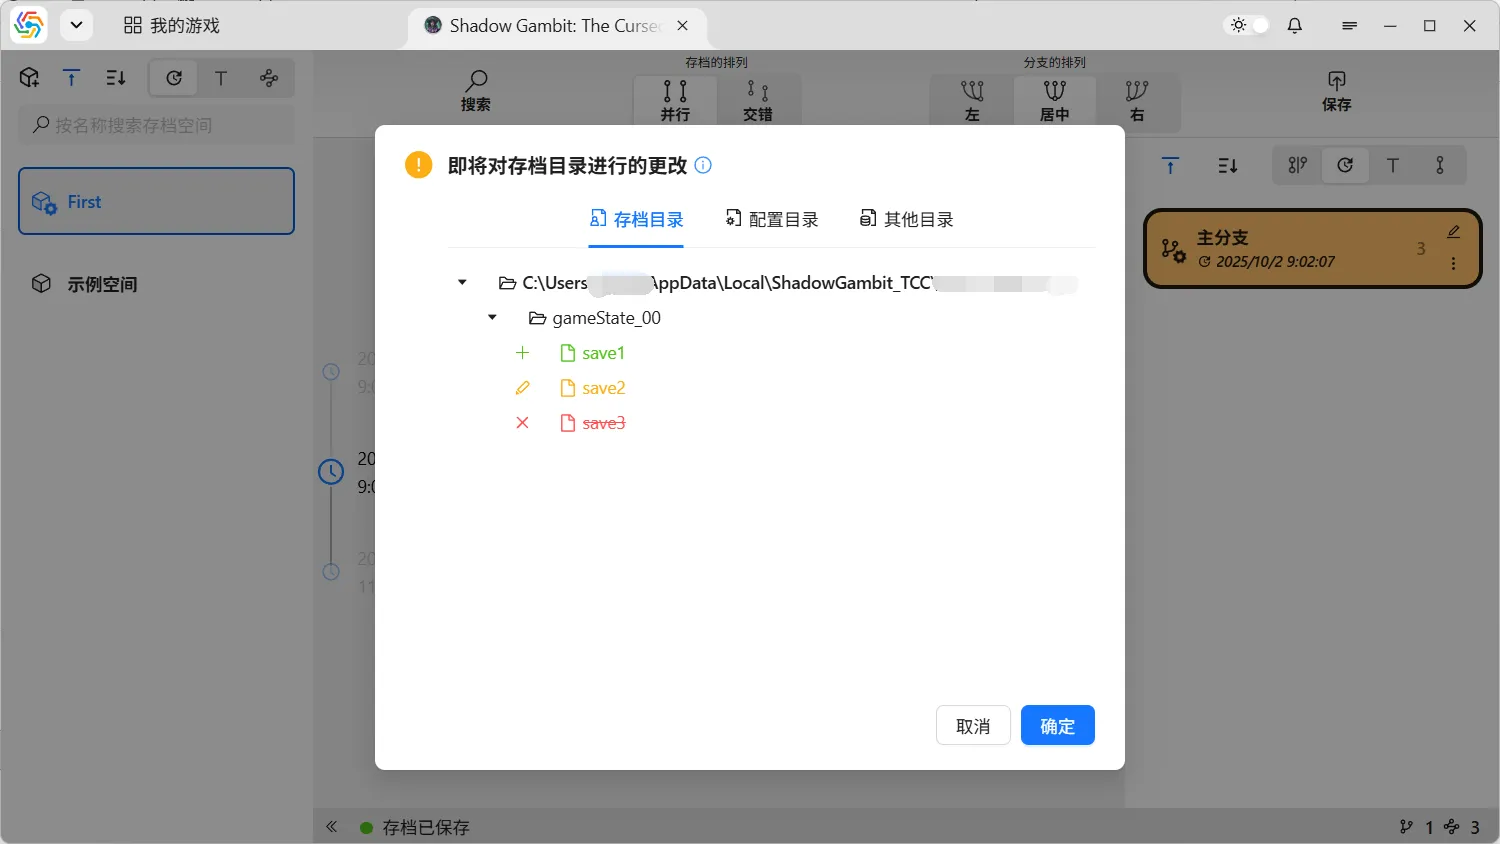Switch to the 其他目录 tab
The image size is (1500, 844).
pyautogui.click(x=907, y=220)
